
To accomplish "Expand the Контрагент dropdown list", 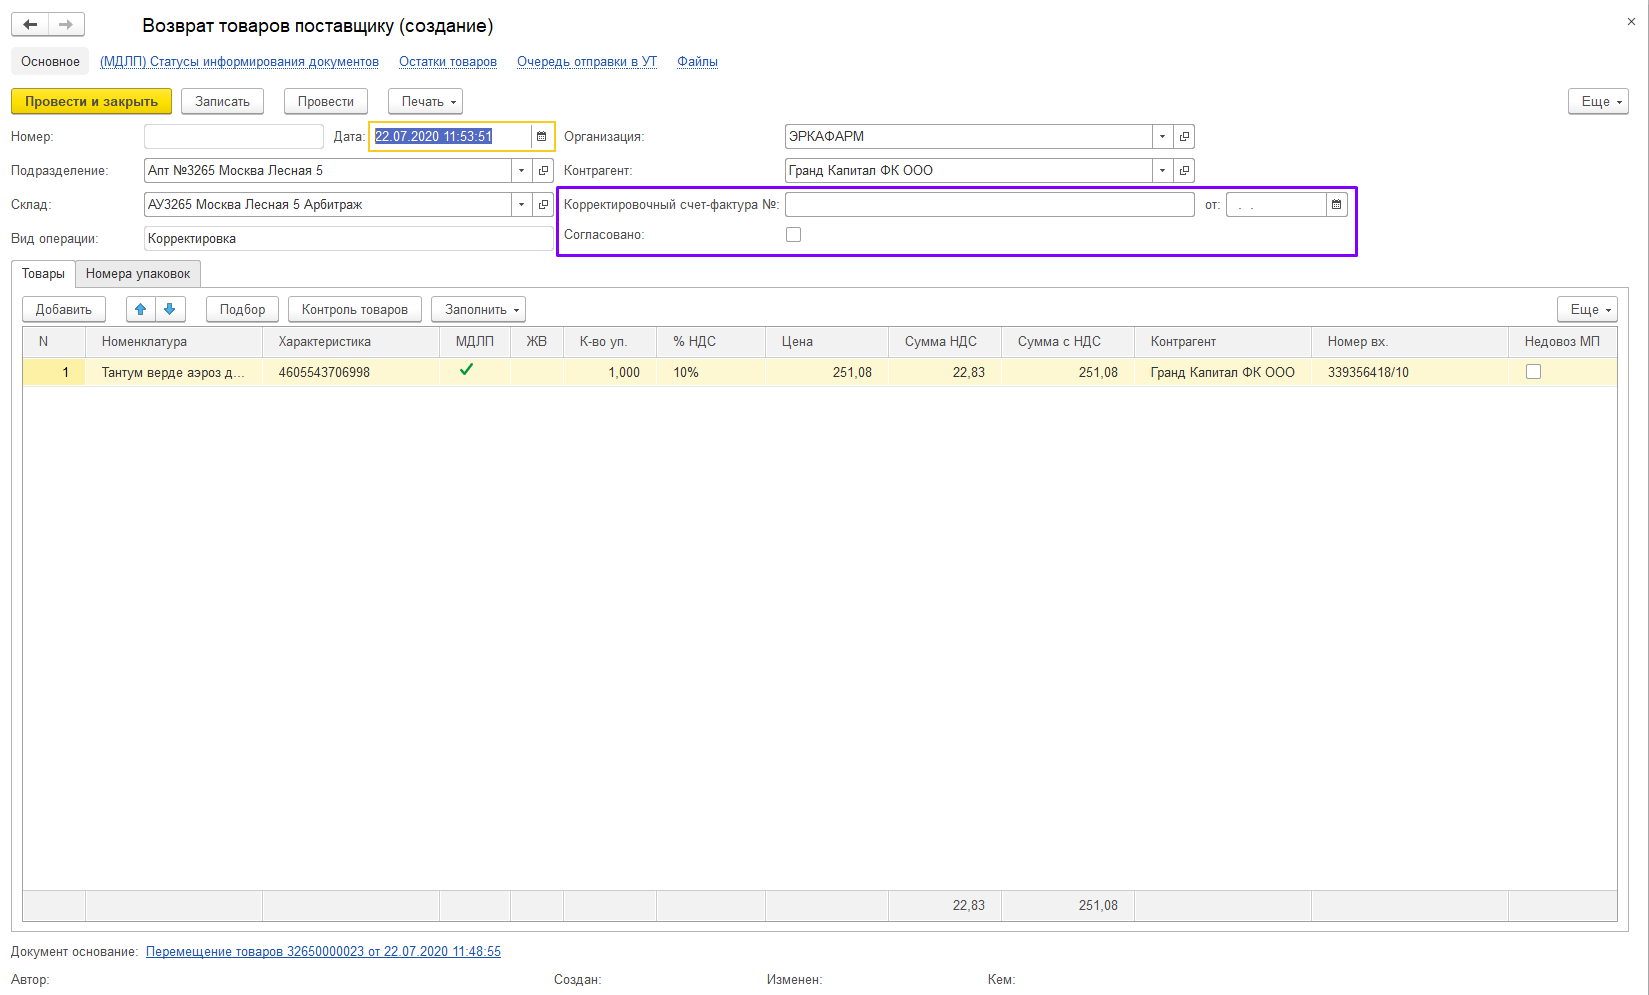I will tap(1162, 171).
